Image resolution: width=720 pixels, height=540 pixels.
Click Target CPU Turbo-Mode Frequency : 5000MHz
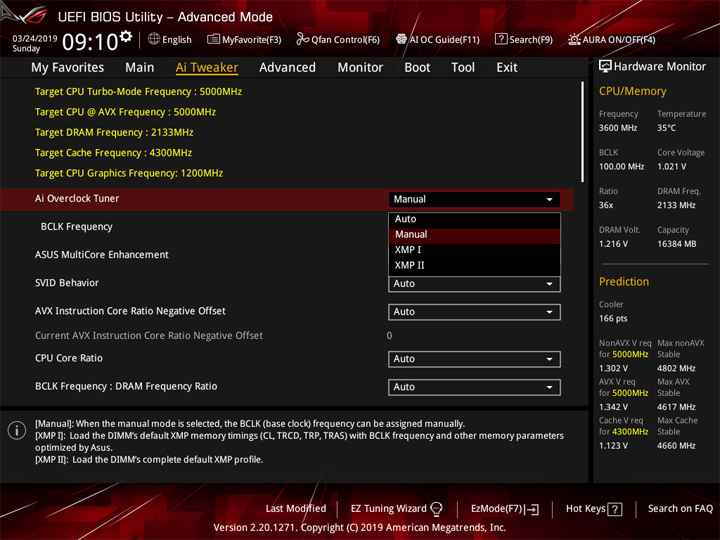click(138, 91)
